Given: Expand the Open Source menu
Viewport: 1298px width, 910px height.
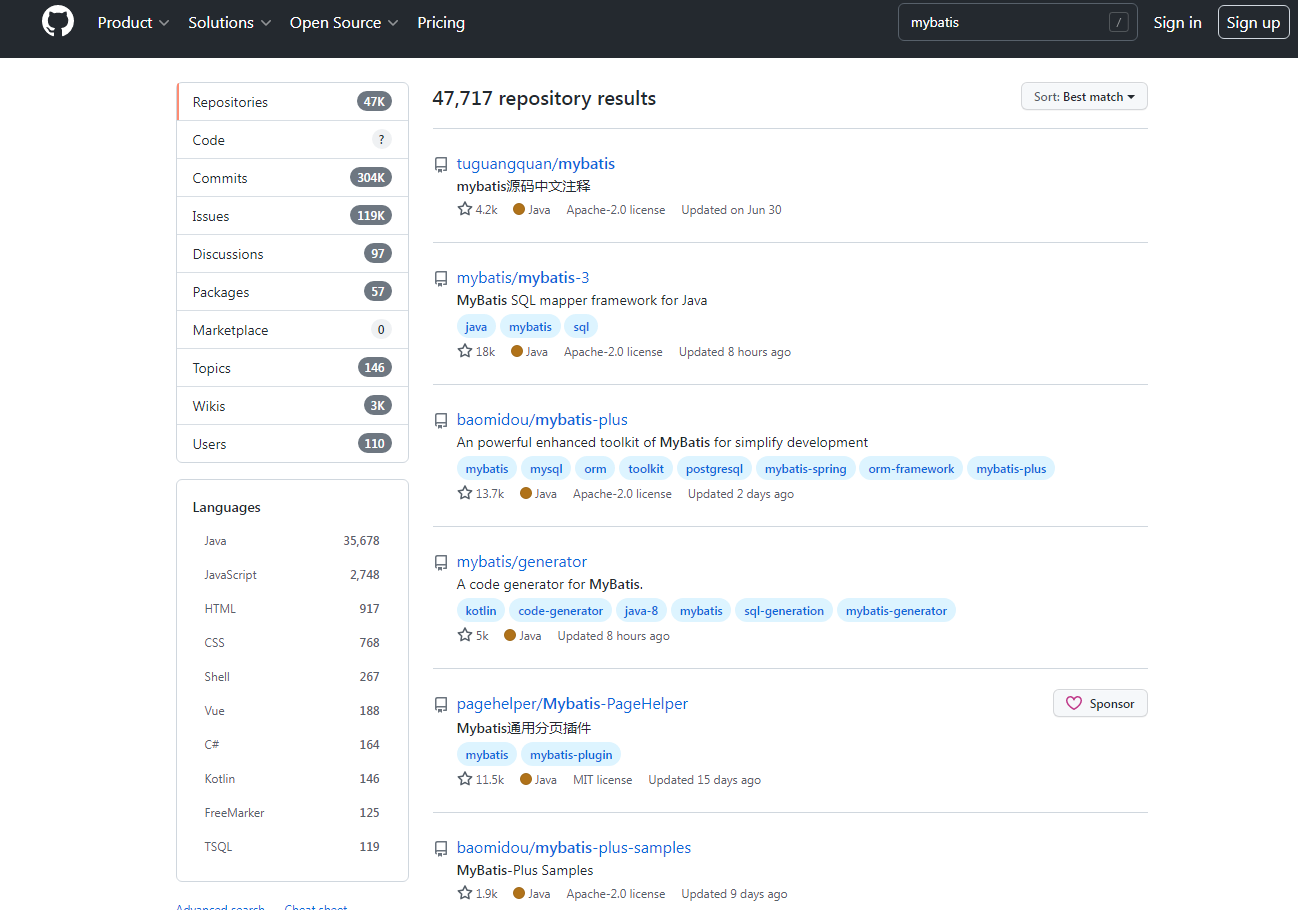Looking at the screenshot, I should (x=344, y=22).
